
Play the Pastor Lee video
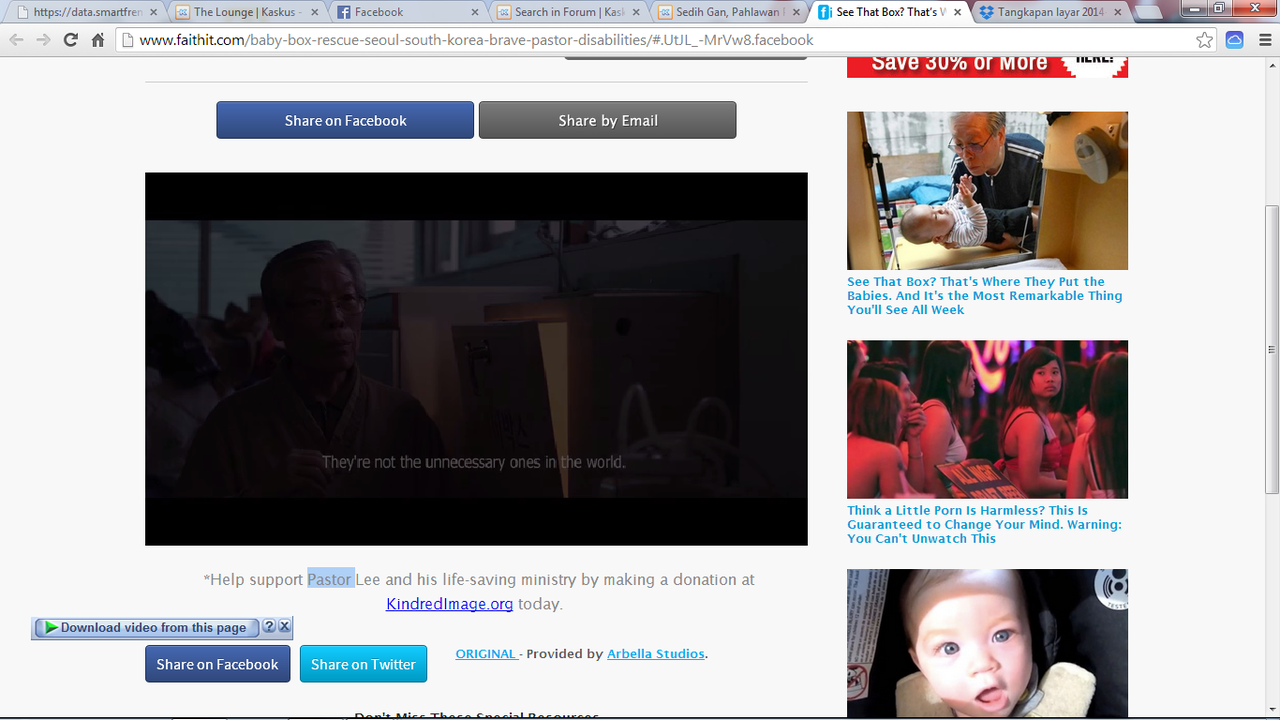[x=476, y=359]
